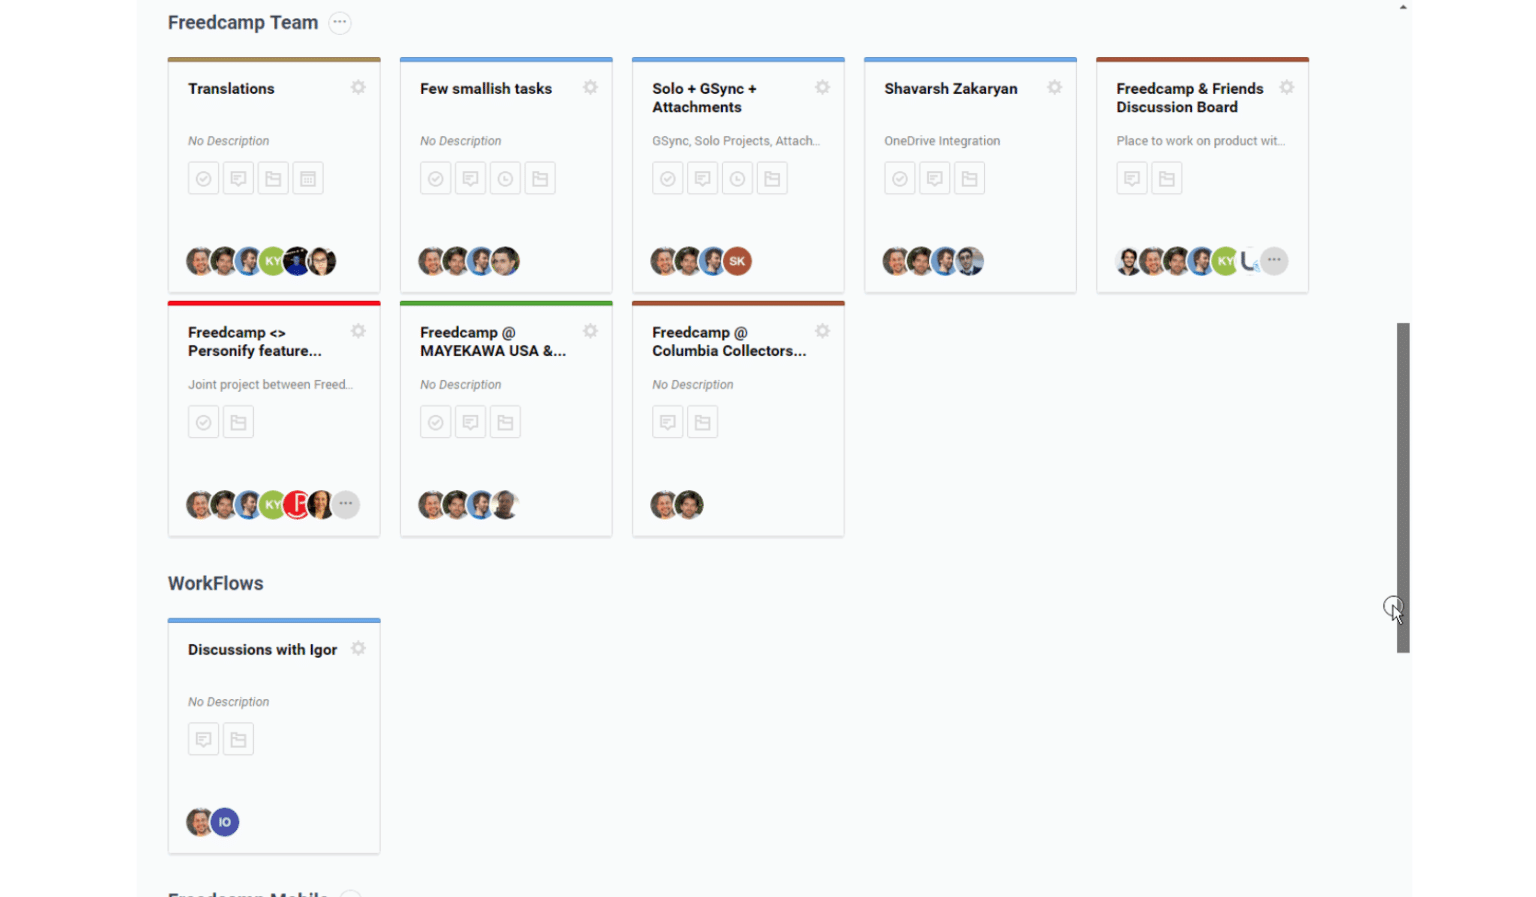Show hidden members on Freedcamp <> Personify card
1536x897 pixels.
(x=345, y=504)
